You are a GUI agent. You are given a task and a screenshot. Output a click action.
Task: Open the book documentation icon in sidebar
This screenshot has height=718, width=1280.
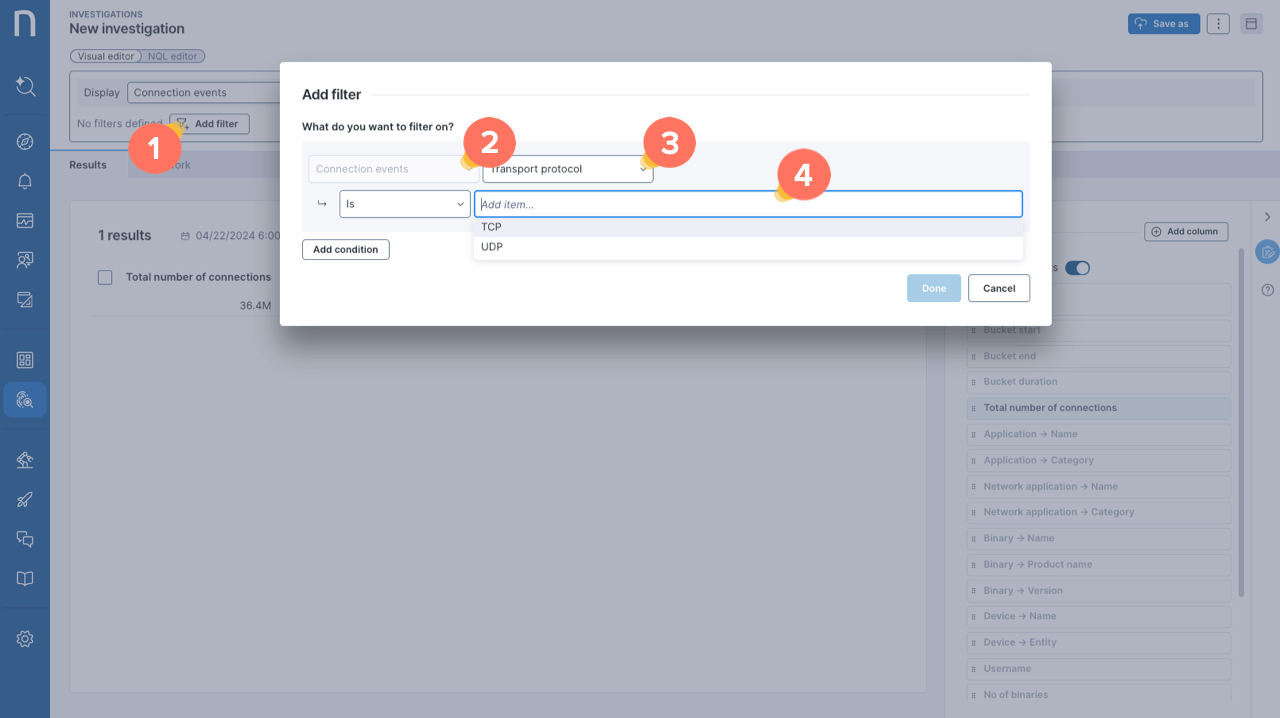tap(25, 579)
